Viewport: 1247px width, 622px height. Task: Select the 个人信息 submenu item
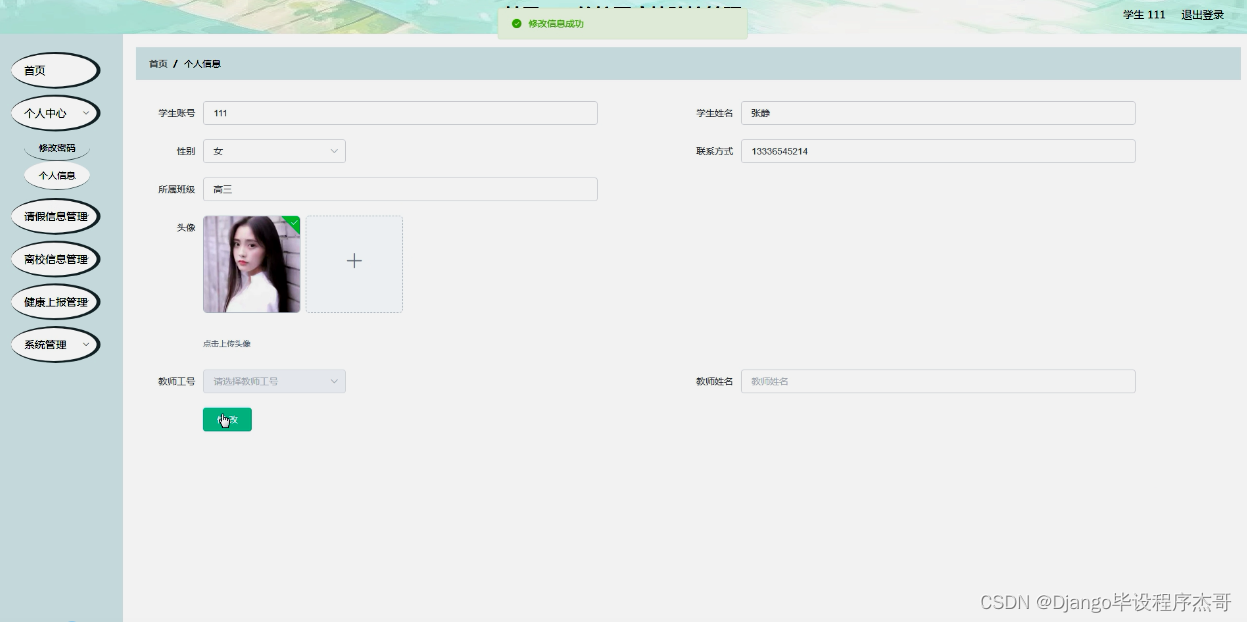tap(57, 175)
